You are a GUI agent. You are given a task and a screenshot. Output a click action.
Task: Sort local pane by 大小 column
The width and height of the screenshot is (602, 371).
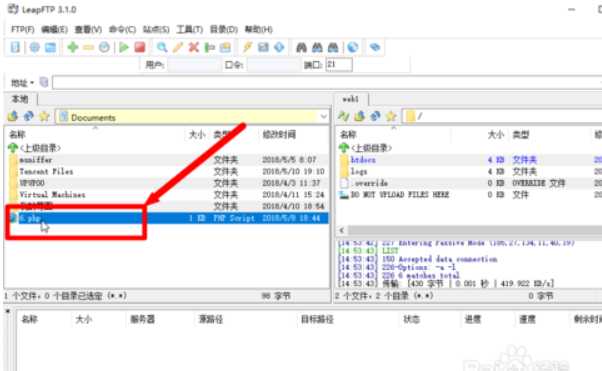197,134
